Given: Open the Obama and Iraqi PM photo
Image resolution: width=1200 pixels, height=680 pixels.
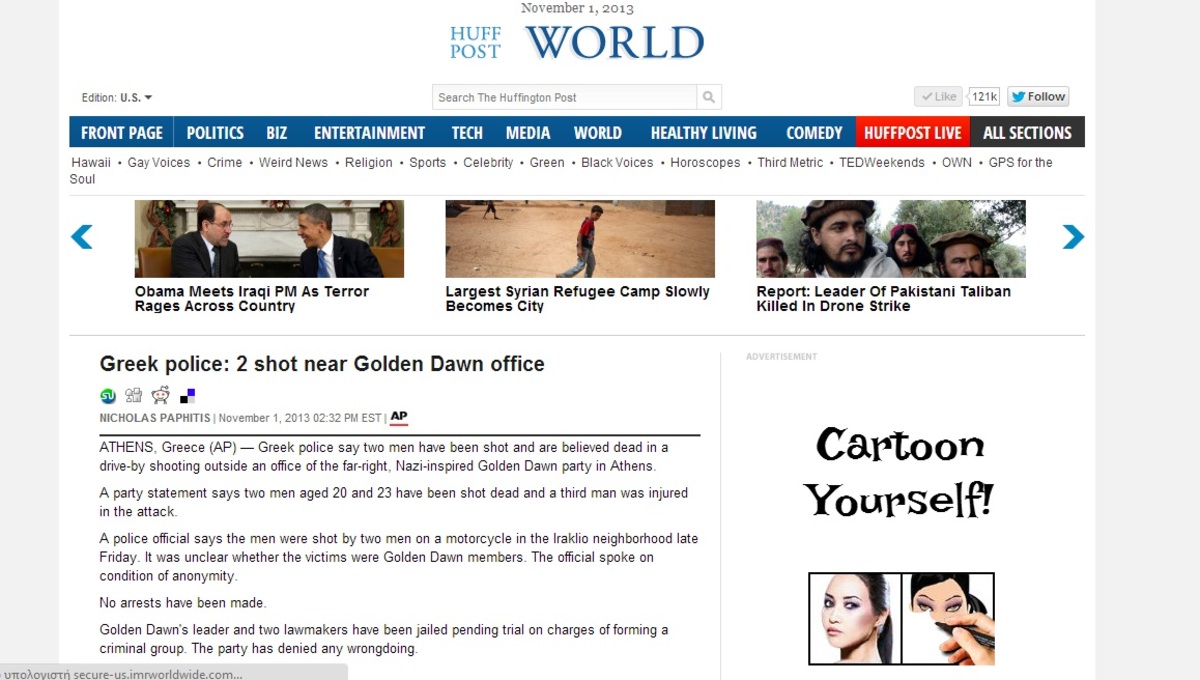Looking at the screenshot, I should click(x=269, y=239).
